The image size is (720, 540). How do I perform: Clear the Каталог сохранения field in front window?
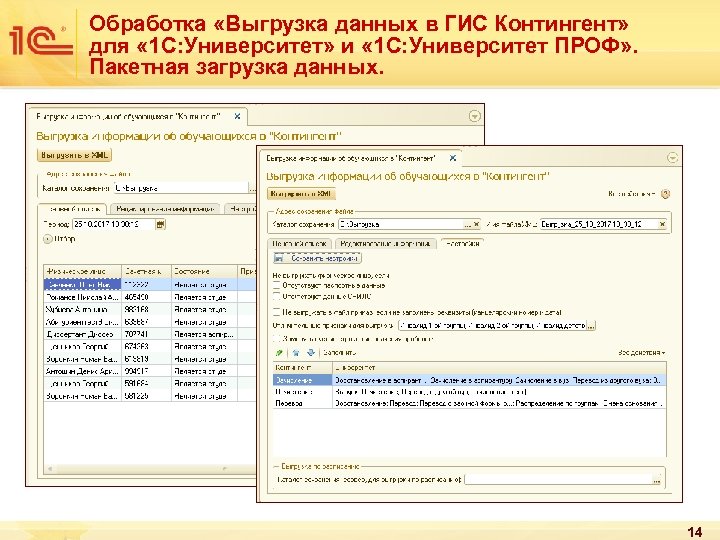tap(477, 225)
